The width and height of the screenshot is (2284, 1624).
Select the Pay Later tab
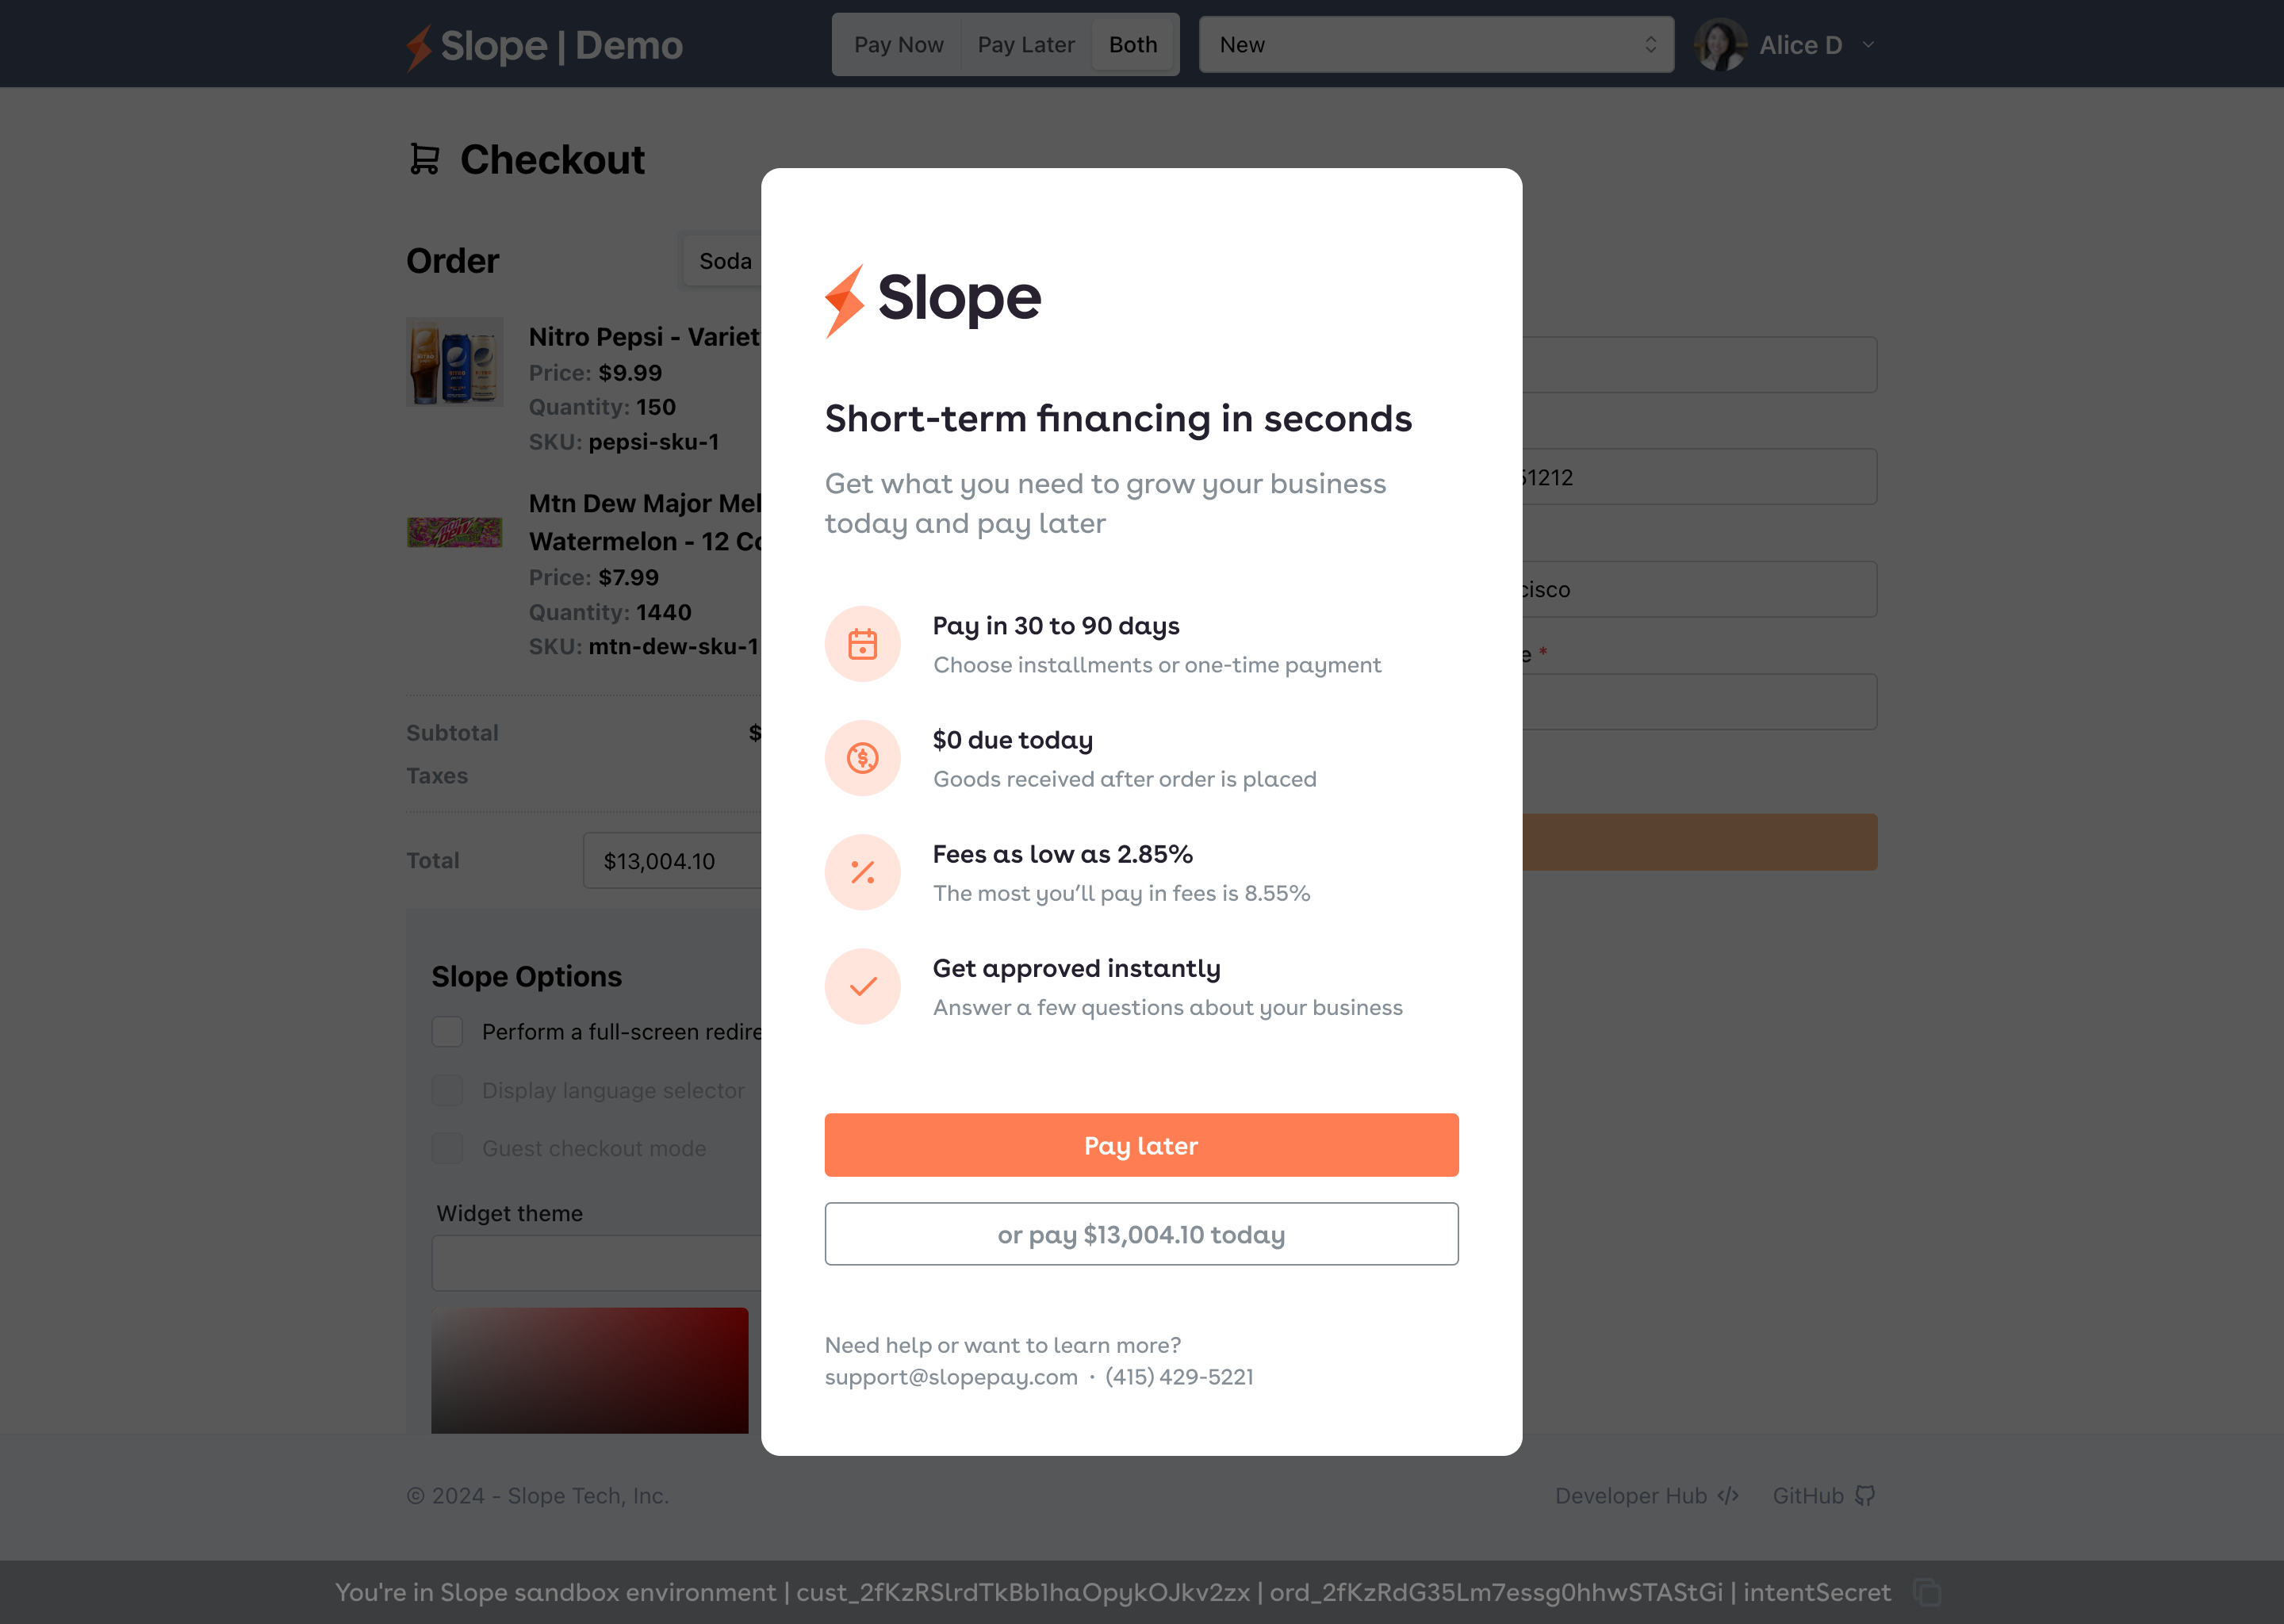tap(1026, 45)
